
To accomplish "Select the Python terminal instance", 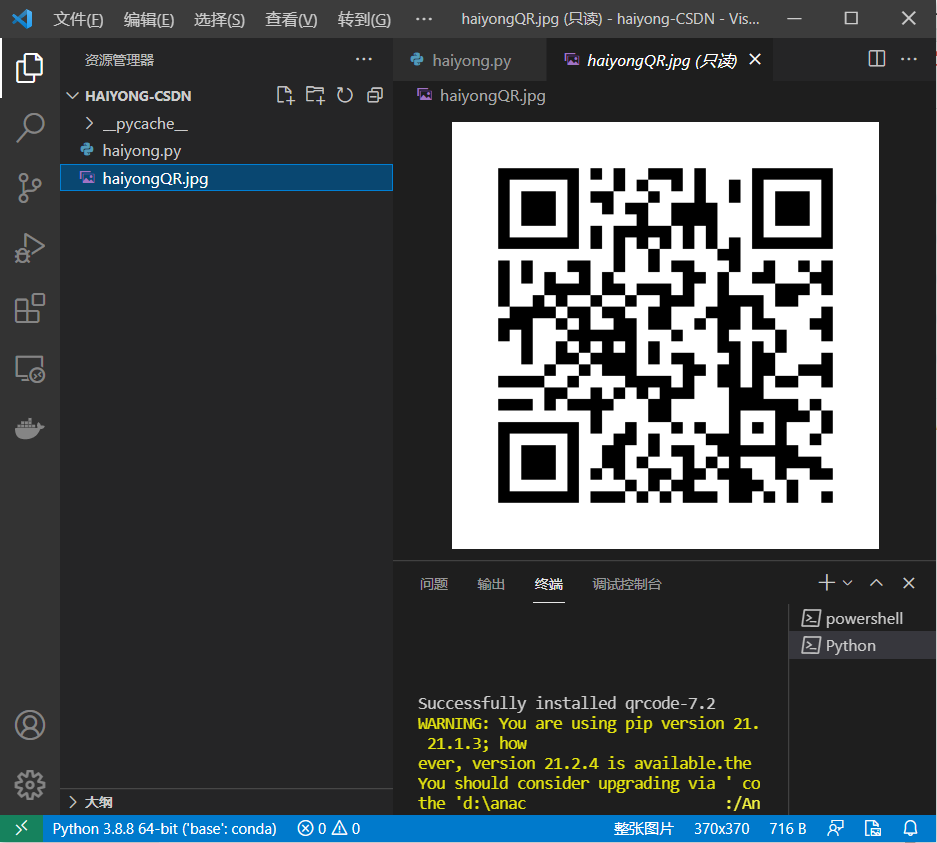I will tap(862, 645).
